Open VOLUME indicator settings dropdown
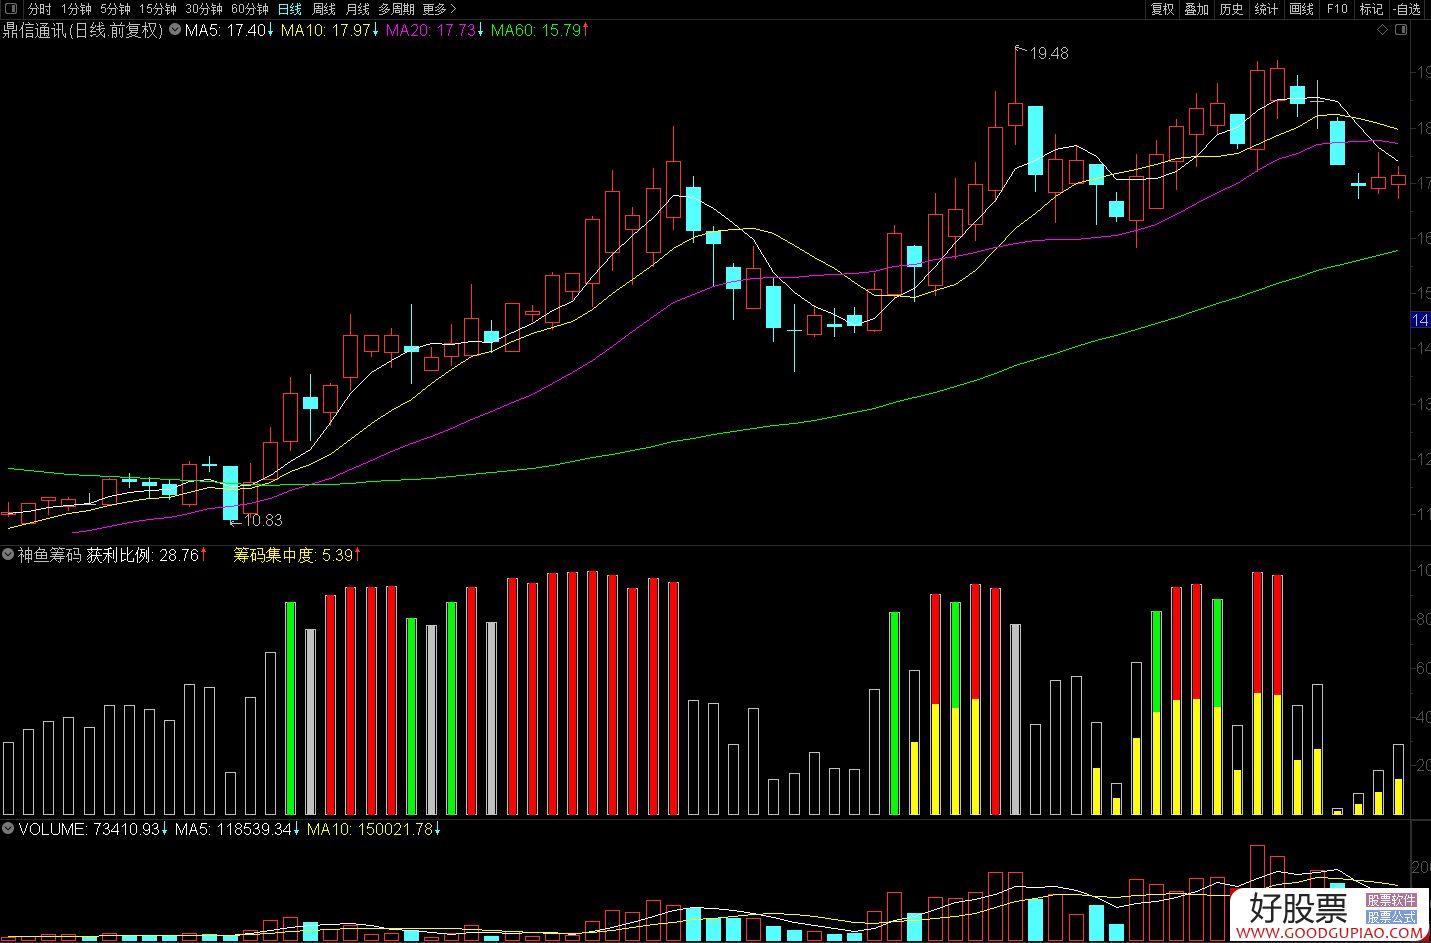Image resolution: width=1431 pixels, height=943 pixels. coord(9,829)
